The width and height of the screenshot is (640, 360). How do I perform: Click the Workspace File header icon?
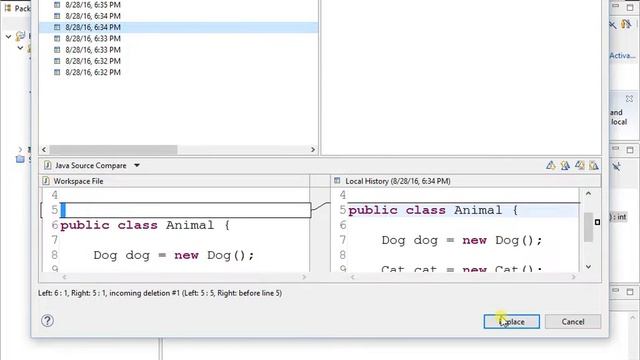pos(46,181)
